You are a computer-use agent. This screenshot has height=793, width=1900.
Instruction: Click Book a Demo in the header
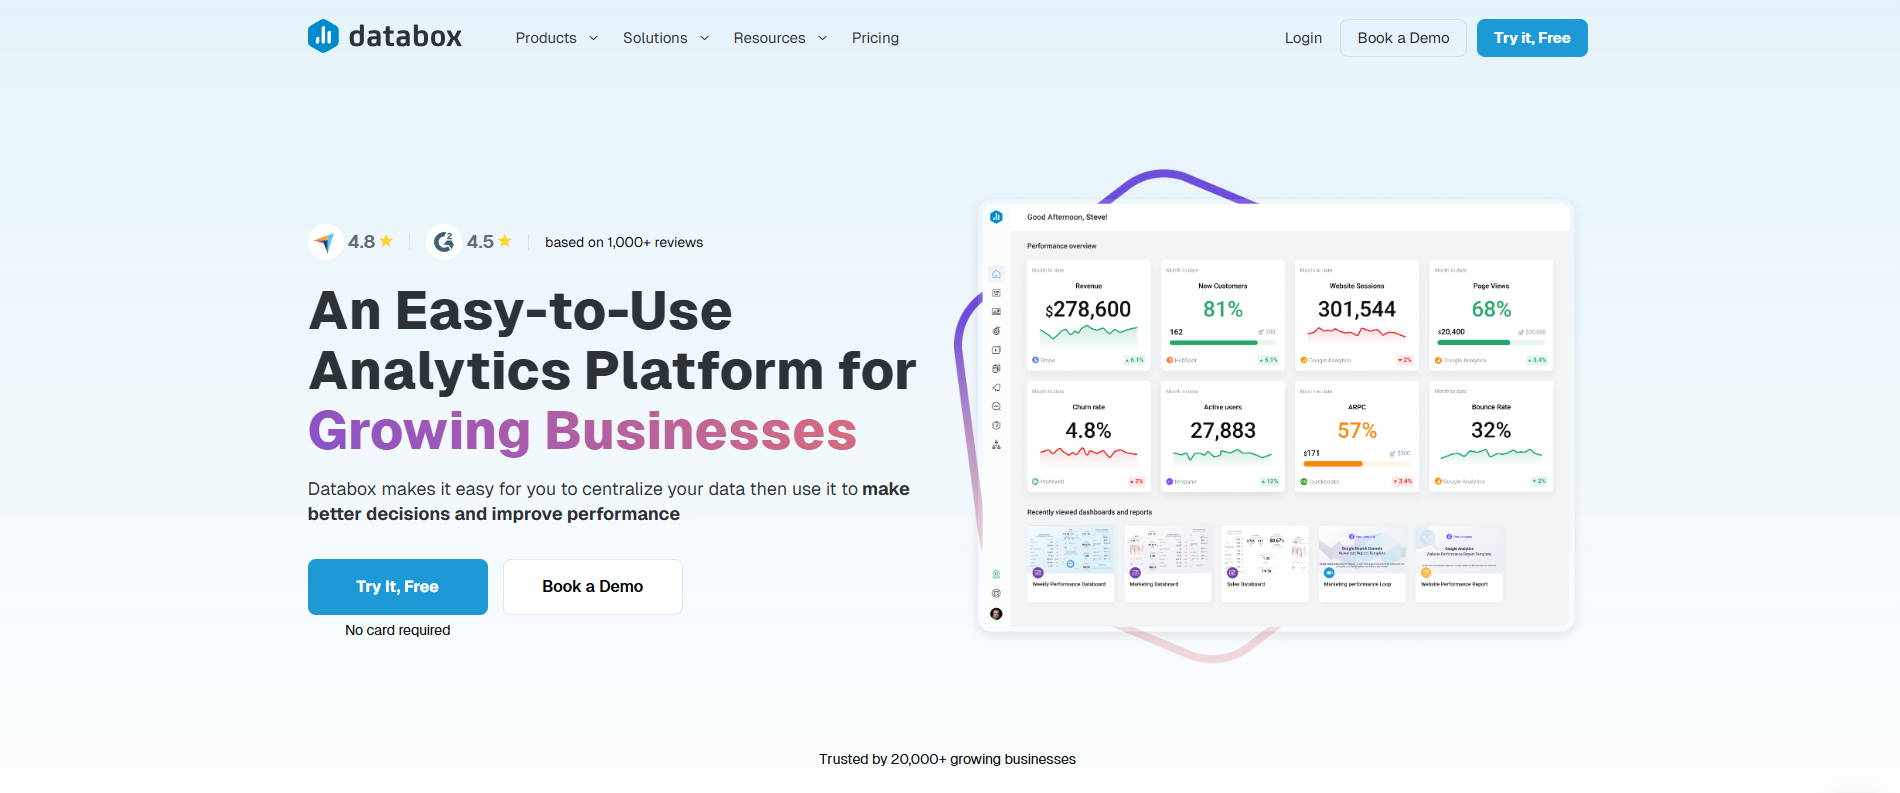tap(1403, 38)
